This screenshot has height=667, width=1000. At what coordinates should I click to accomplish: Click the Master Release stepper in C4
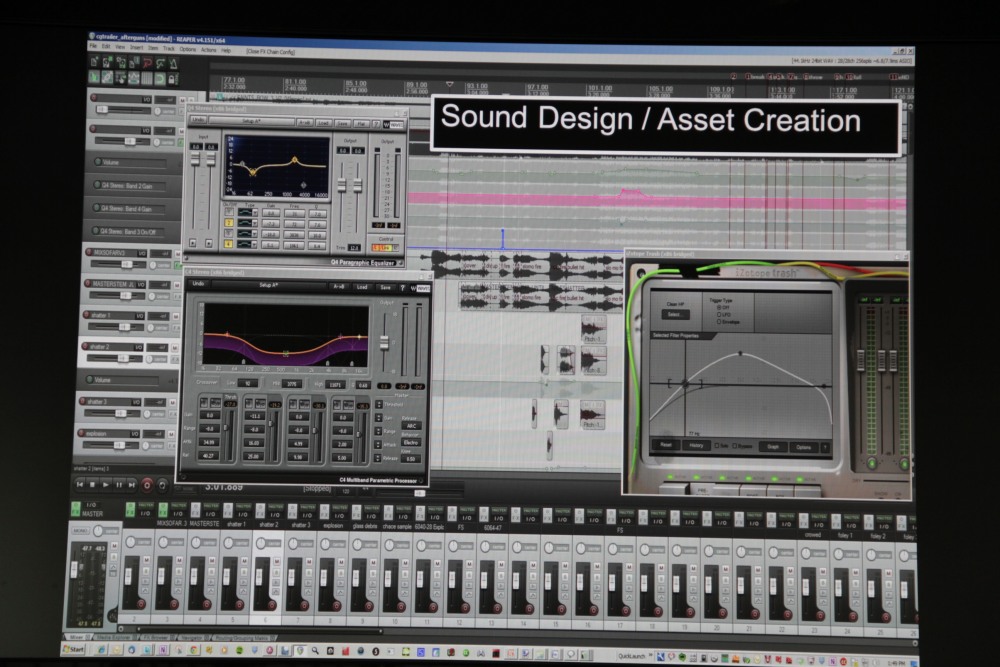pos(378,458)
